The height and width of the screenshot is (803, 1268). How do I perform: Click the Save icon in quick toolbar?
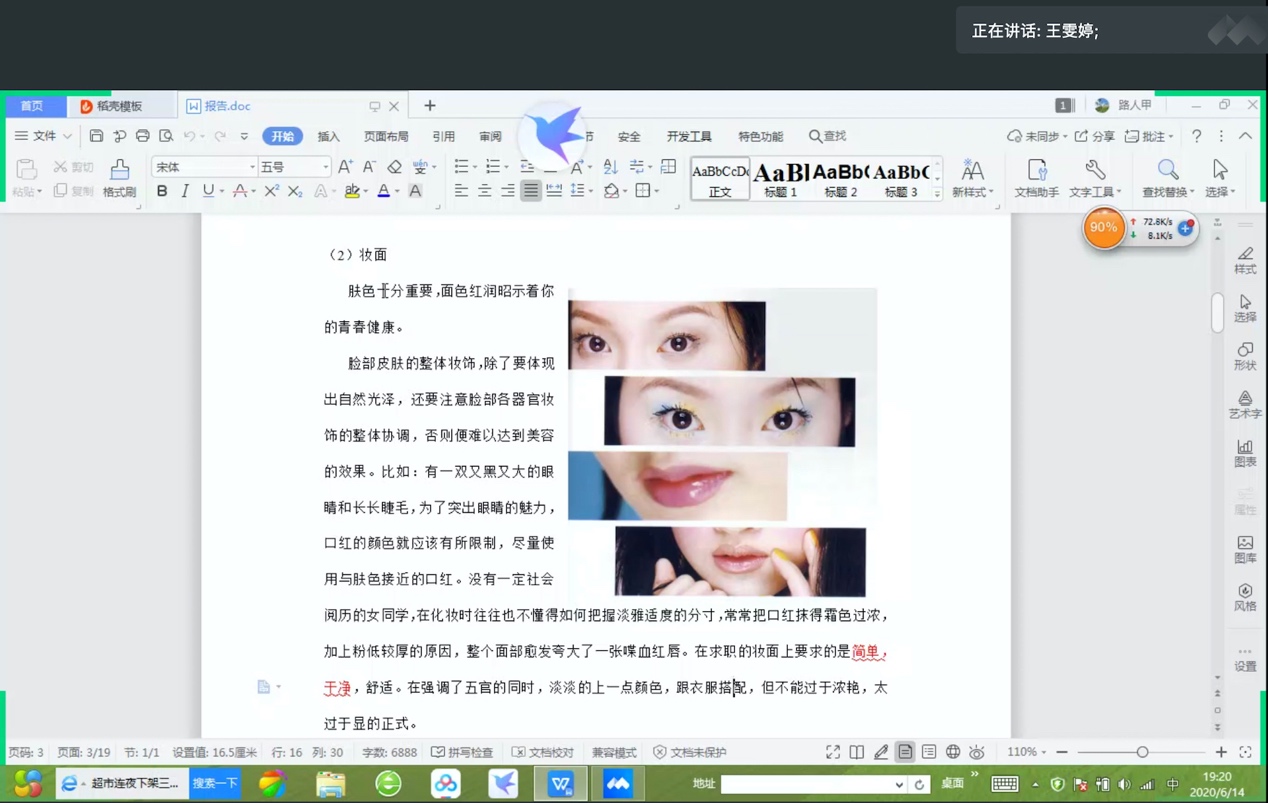[96, 136]
